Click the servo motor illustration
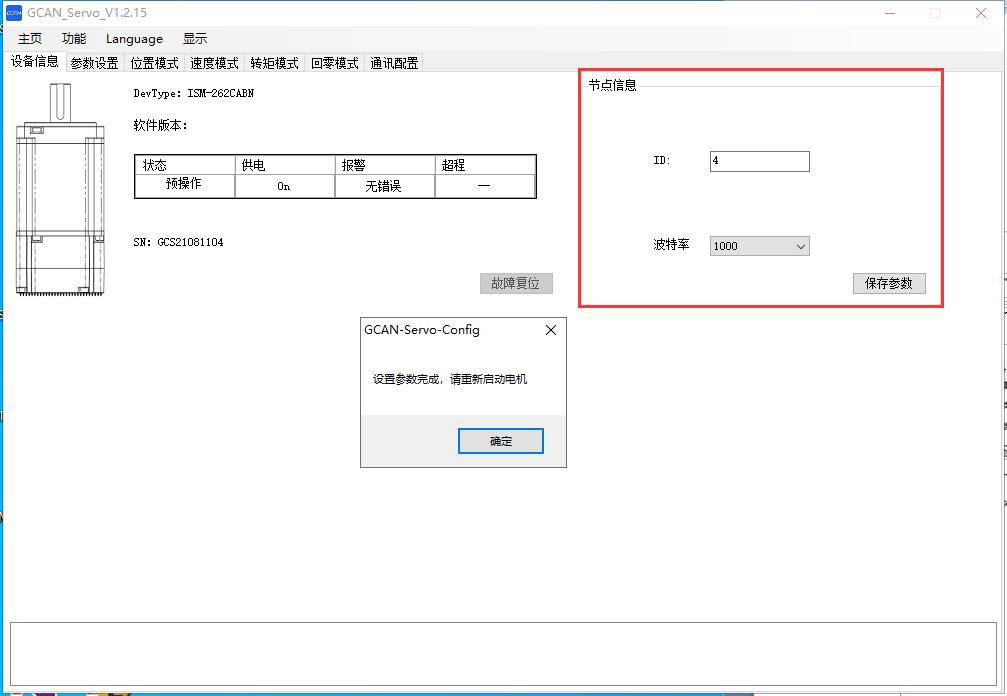This screenshot has height=696, width=1007. pos(60,190)
